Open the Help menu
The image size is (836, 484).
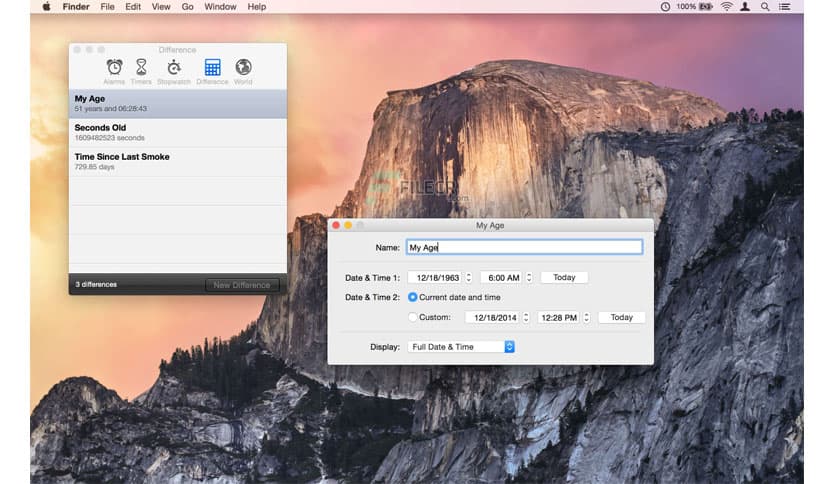256,7
